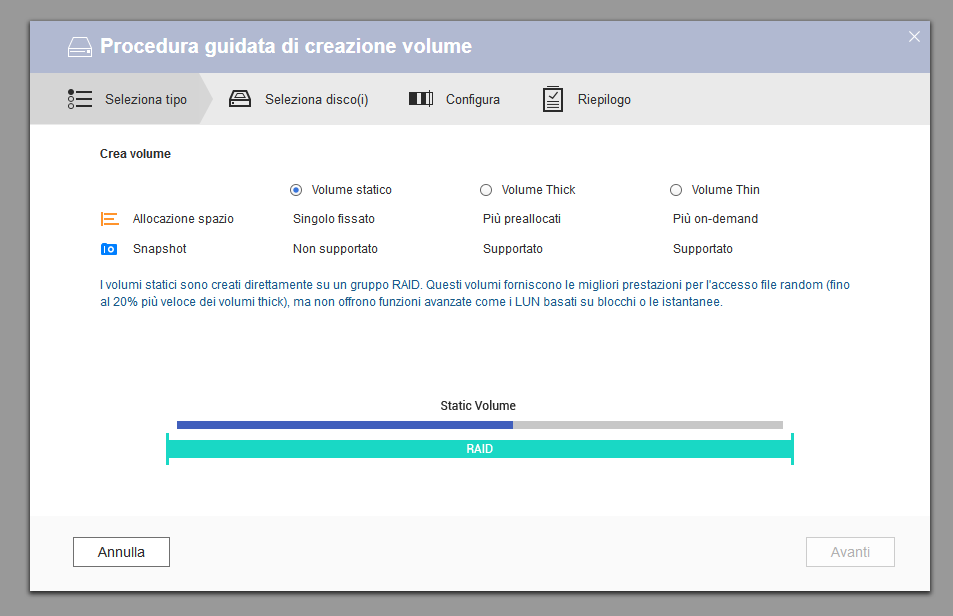Switch to the Seleziona disco(i) step
Viewport: 953px width, 616px height.
316,100
